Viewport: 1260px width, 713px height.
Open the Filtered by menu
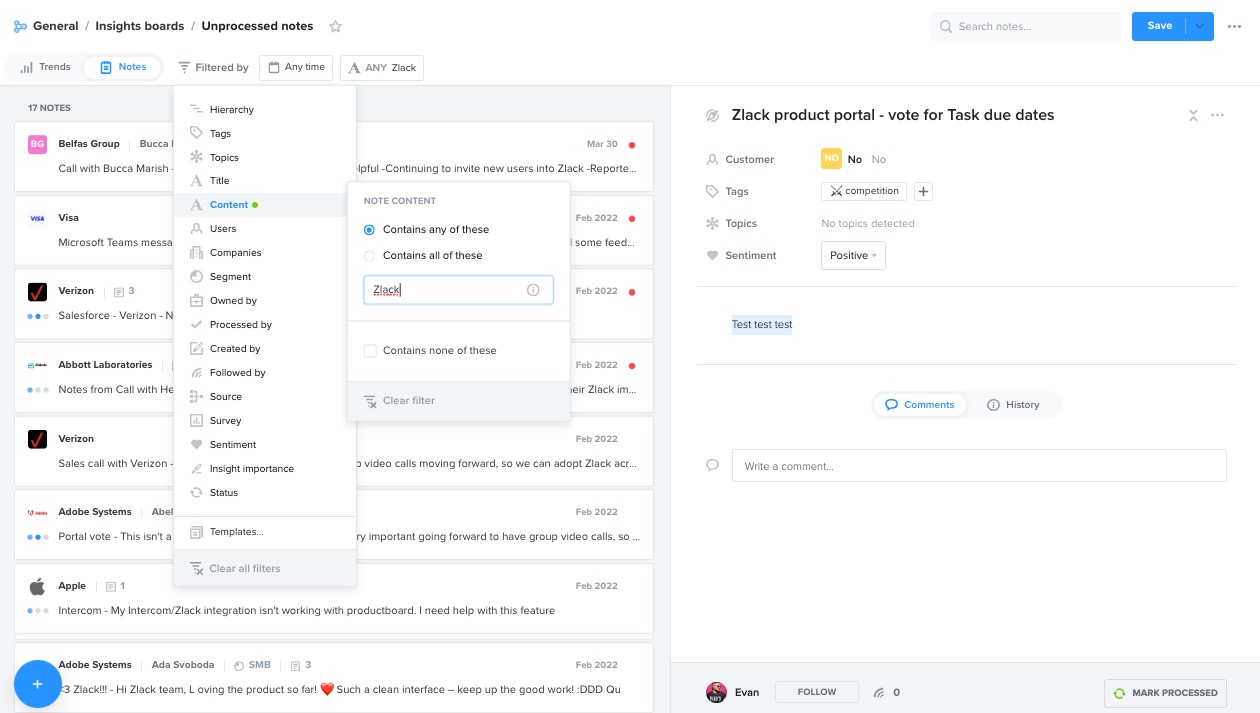(213, 67)
